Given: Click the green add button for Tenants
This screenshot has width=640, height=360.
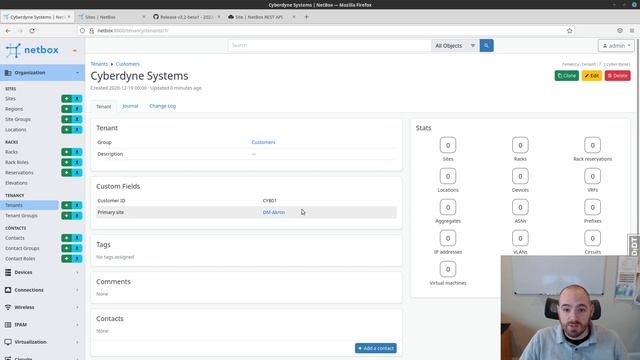Looking at the screenshot, I should 66,205.
